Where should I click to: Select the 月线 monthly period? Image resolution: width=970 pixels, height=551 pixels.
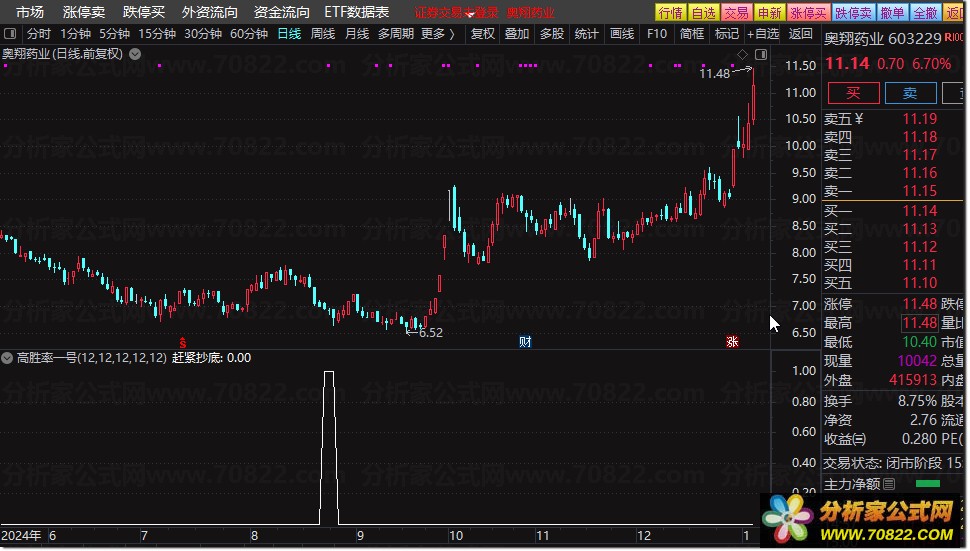tap(356, 33)
